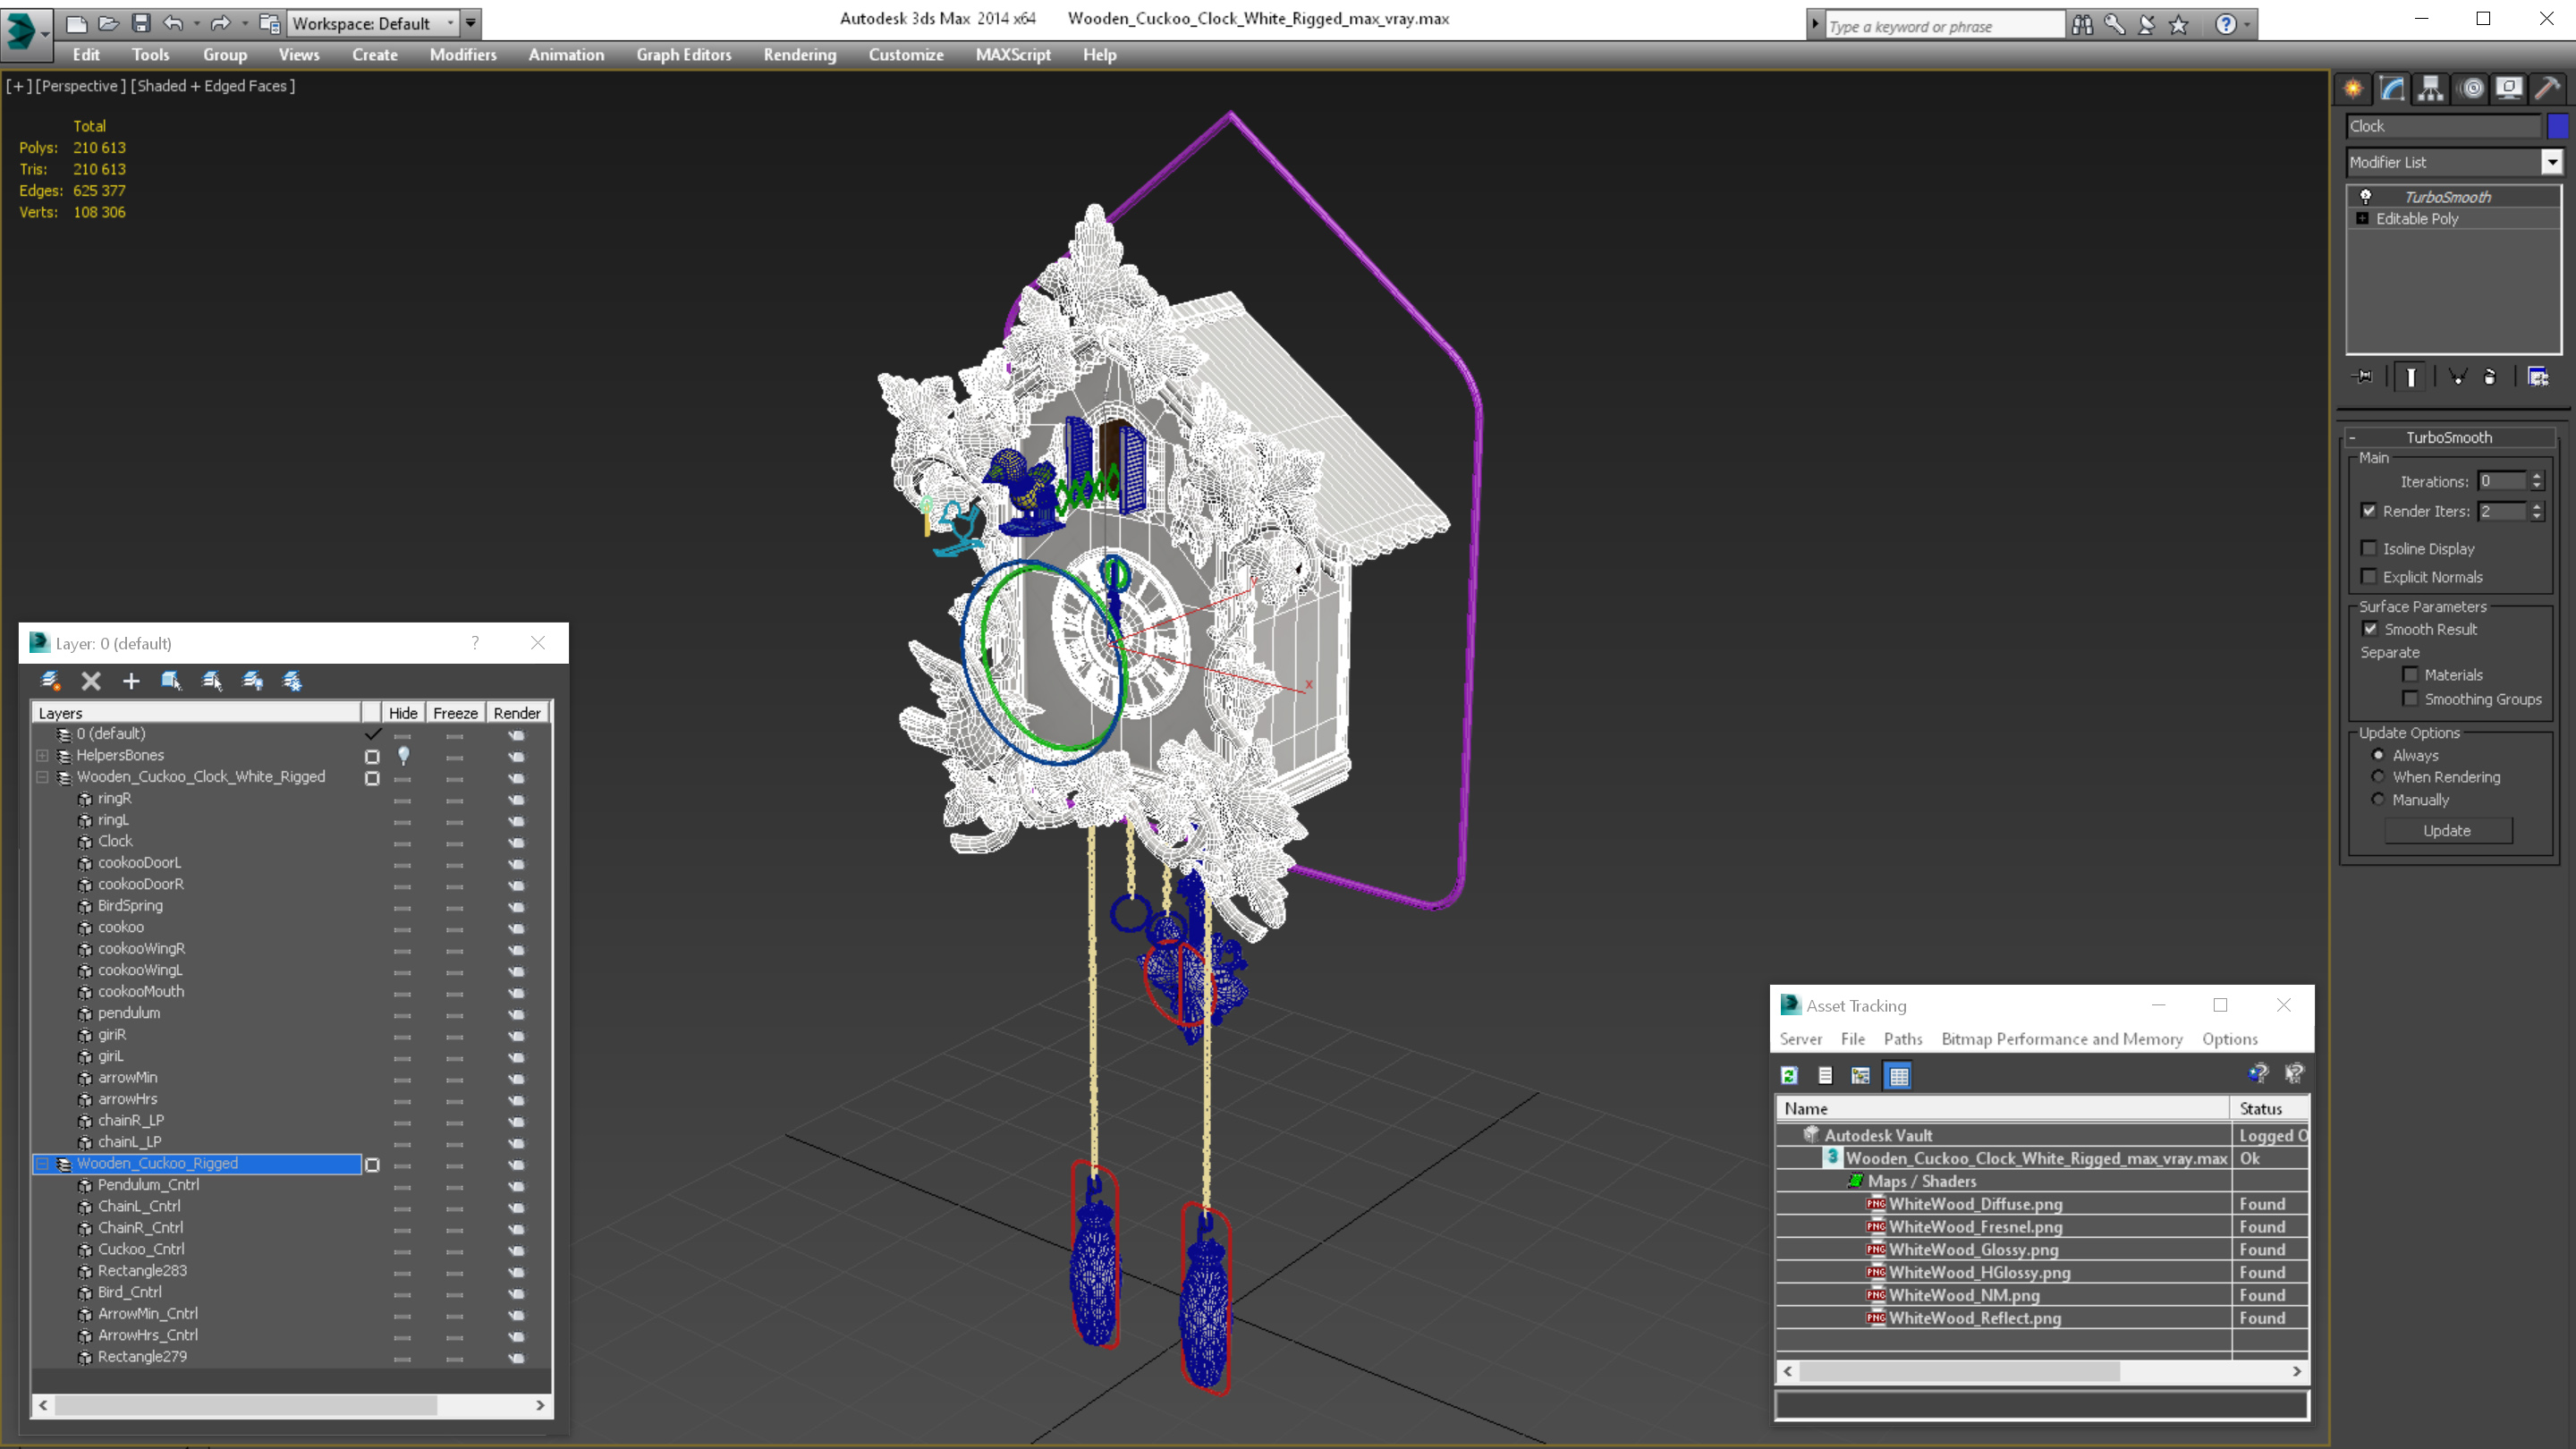
Task: Enable Separate by Smoothing Groups checkbox
Action: coord(2410,698)
